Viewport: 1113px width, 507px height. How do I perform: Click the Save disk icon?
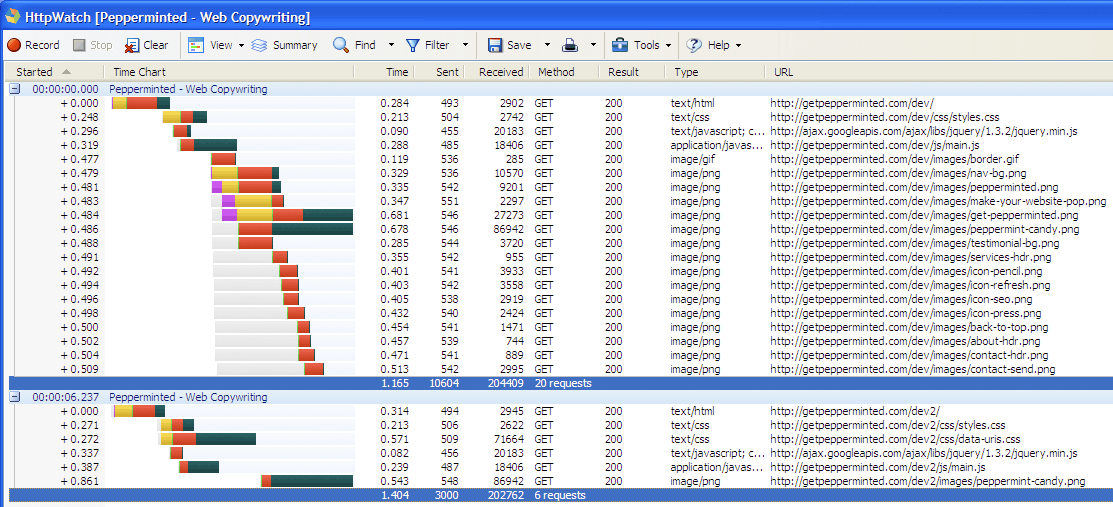click(x=495, y=45)
